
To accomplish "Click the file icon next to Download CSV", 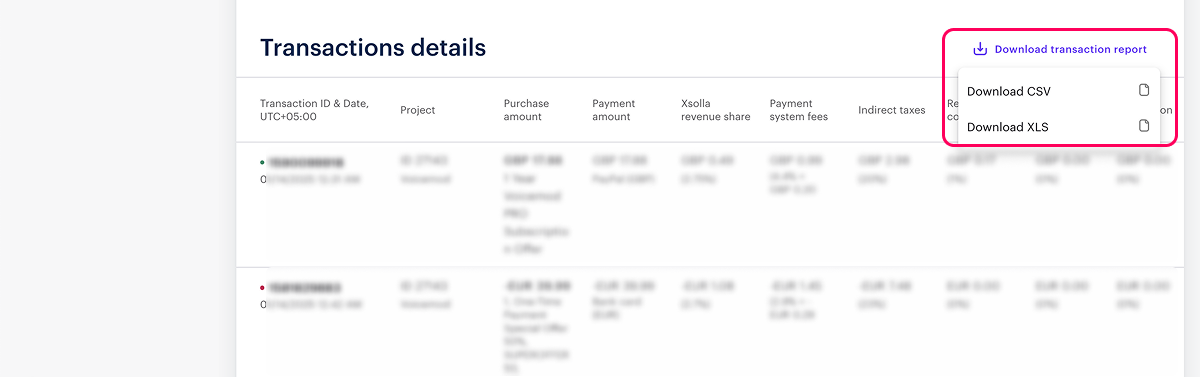I will [1144, 90].
